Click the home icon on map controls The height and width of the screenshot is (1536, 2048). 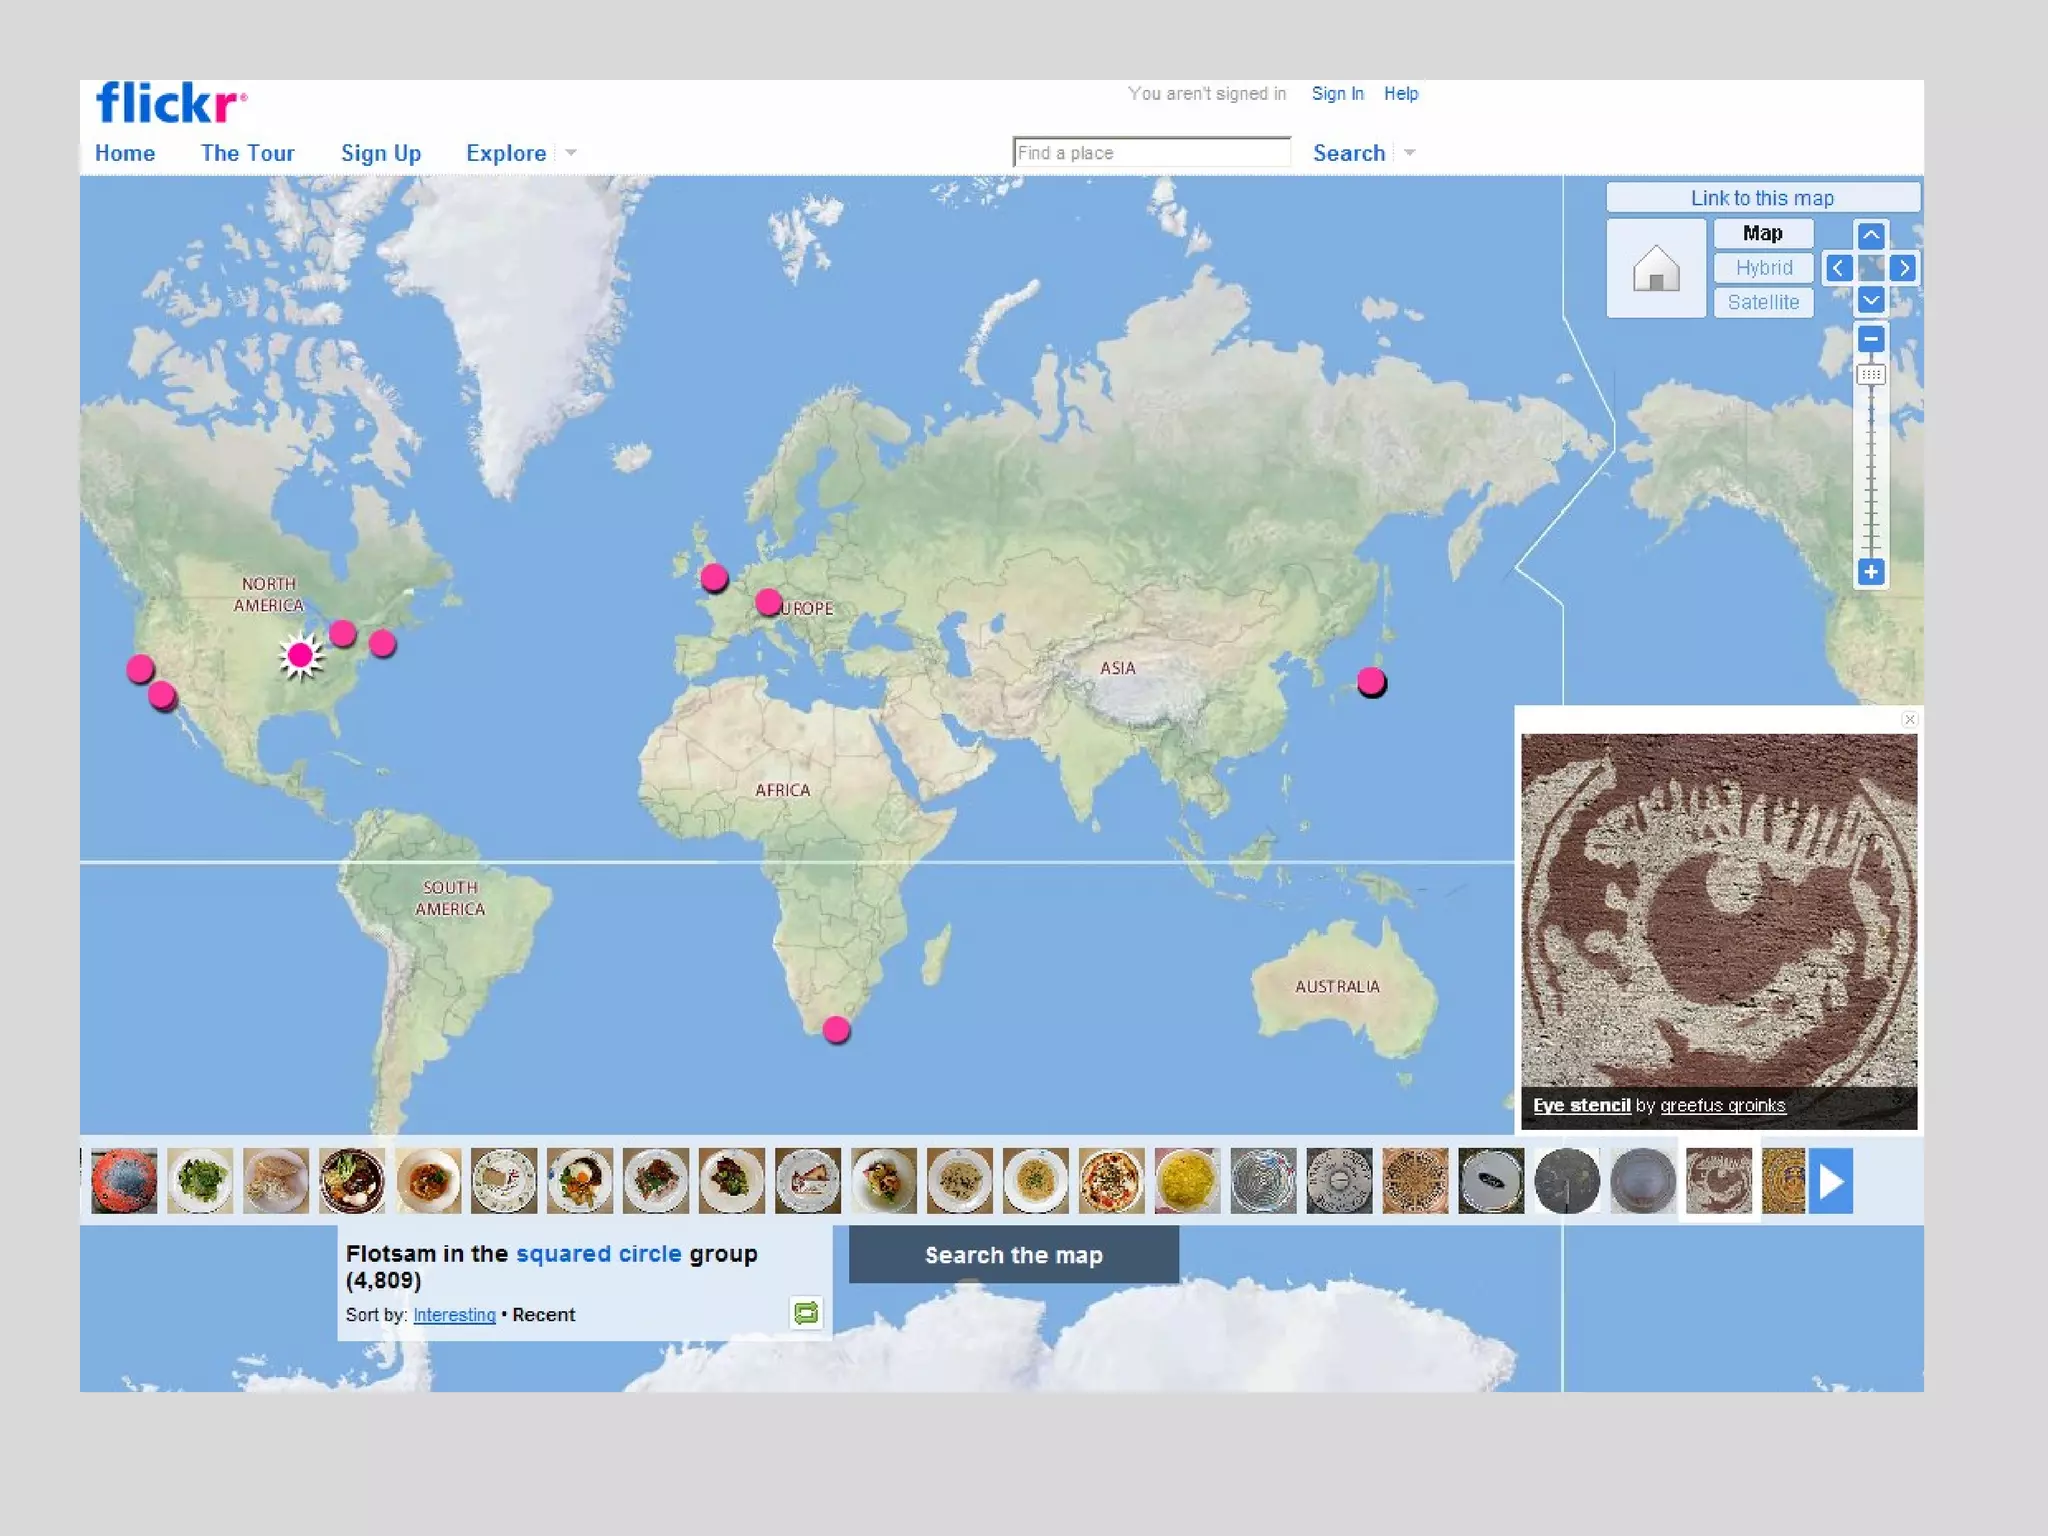(1655, 268)
